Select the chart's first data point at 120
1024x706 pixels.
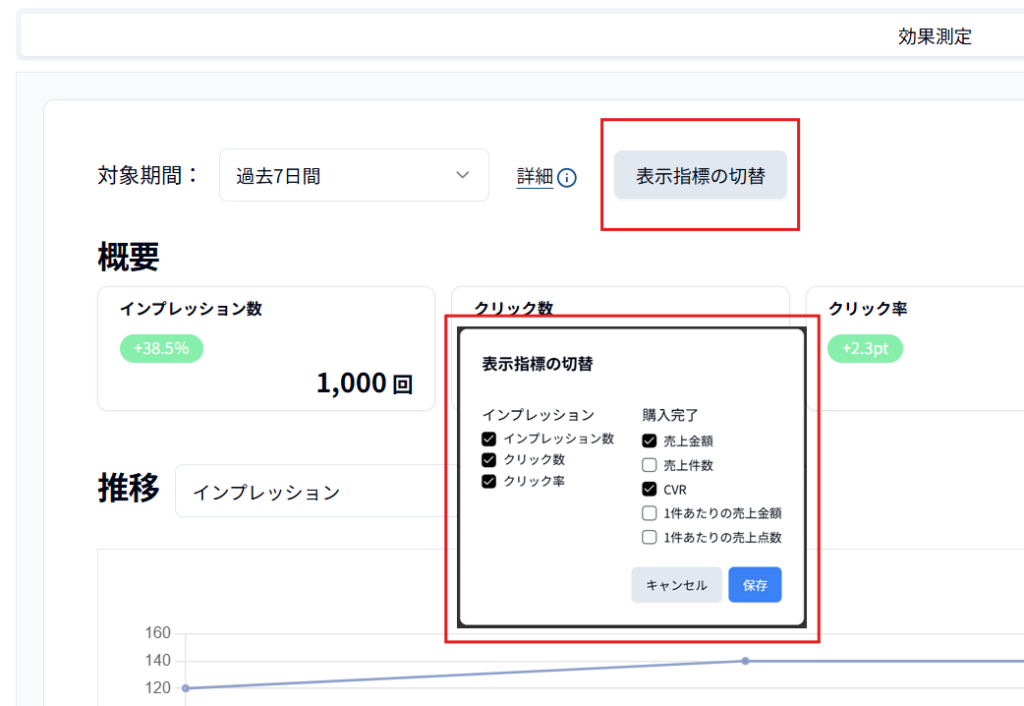coord(186,688)
